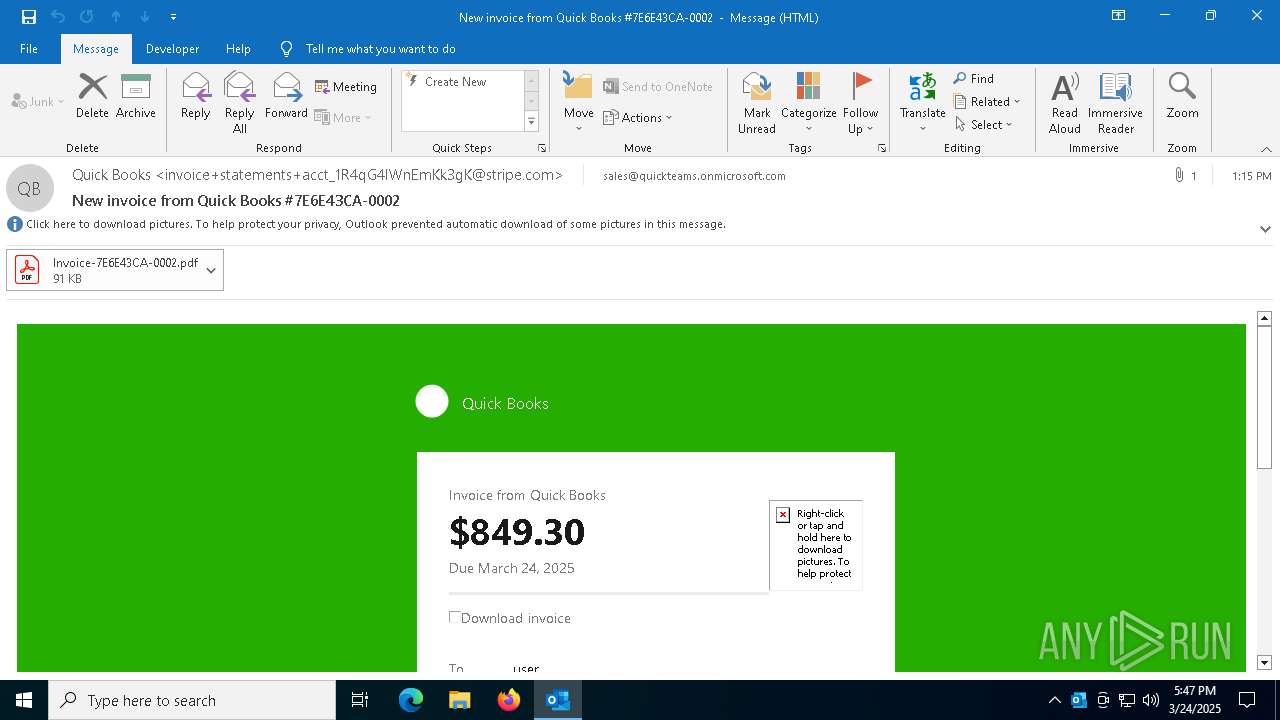This screenshot has height=720, width=1280.
Task: Start Read Aloud
Action: pyautogui.click(x=1064, y=102)
